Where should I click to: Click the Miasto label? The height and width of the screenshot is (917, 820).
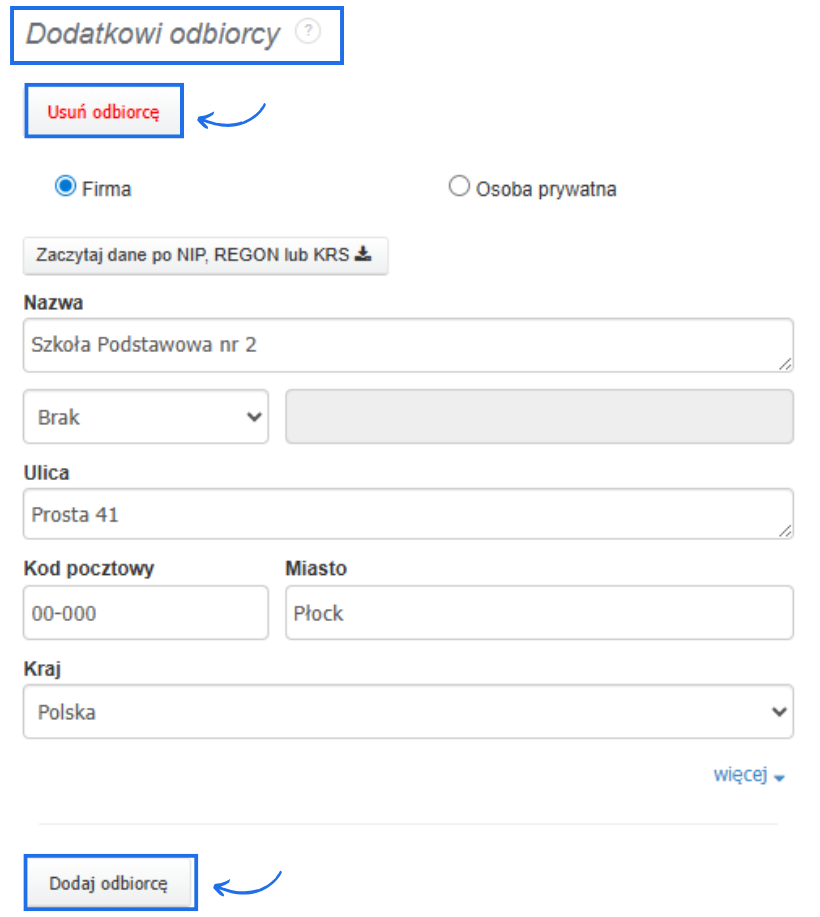[x=316, y=569]
